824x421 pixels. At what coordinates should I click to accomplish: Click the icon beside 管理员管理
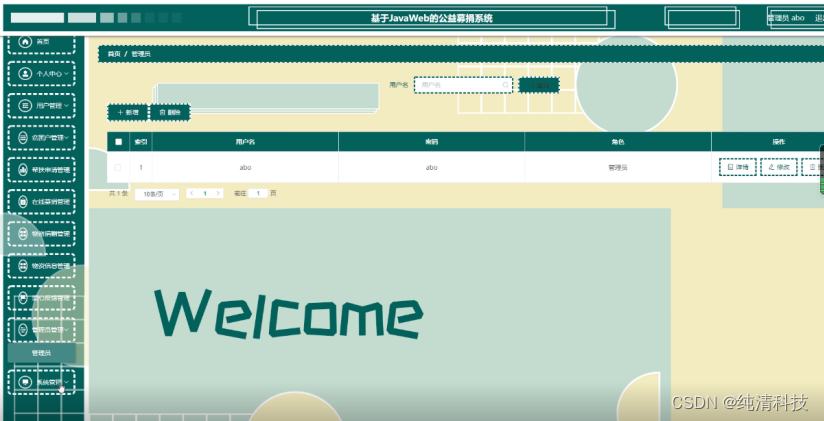(23, 330)
